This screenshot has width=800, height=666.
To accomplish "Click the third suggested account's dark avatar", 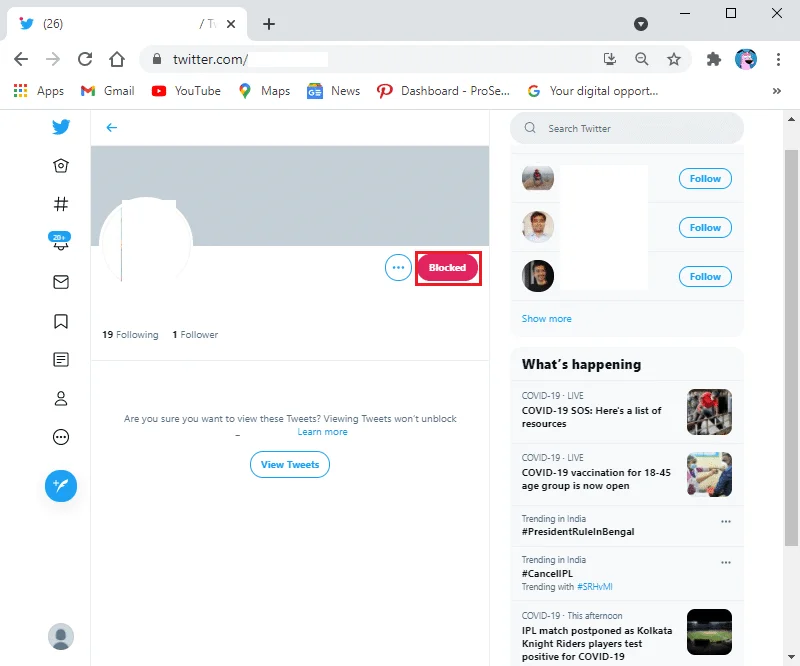I will (538, 276).
